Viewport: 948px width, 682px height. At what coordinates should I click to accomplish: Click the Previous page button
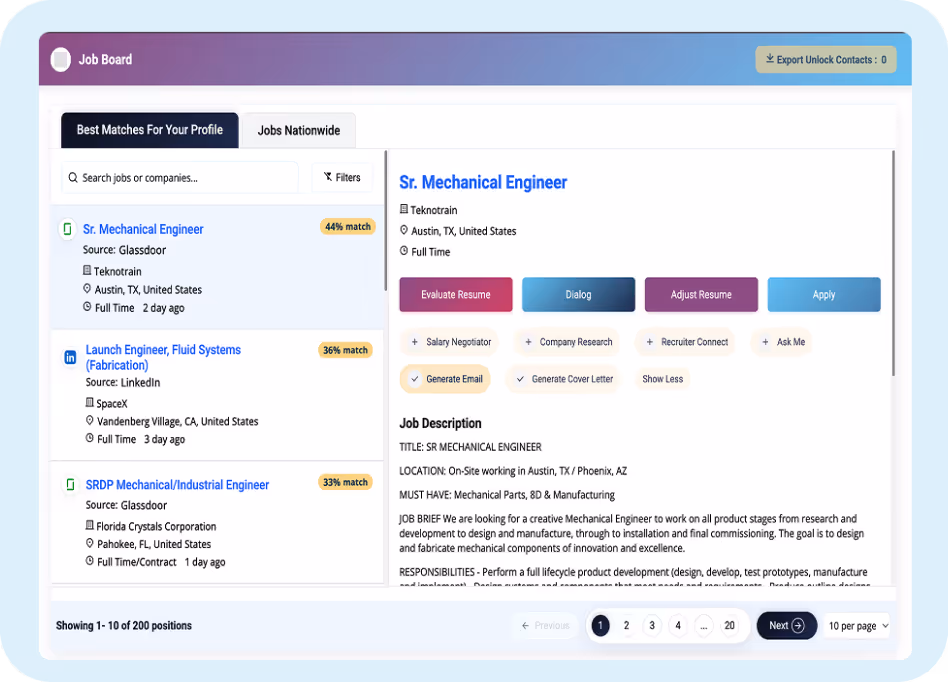[546, 626]
